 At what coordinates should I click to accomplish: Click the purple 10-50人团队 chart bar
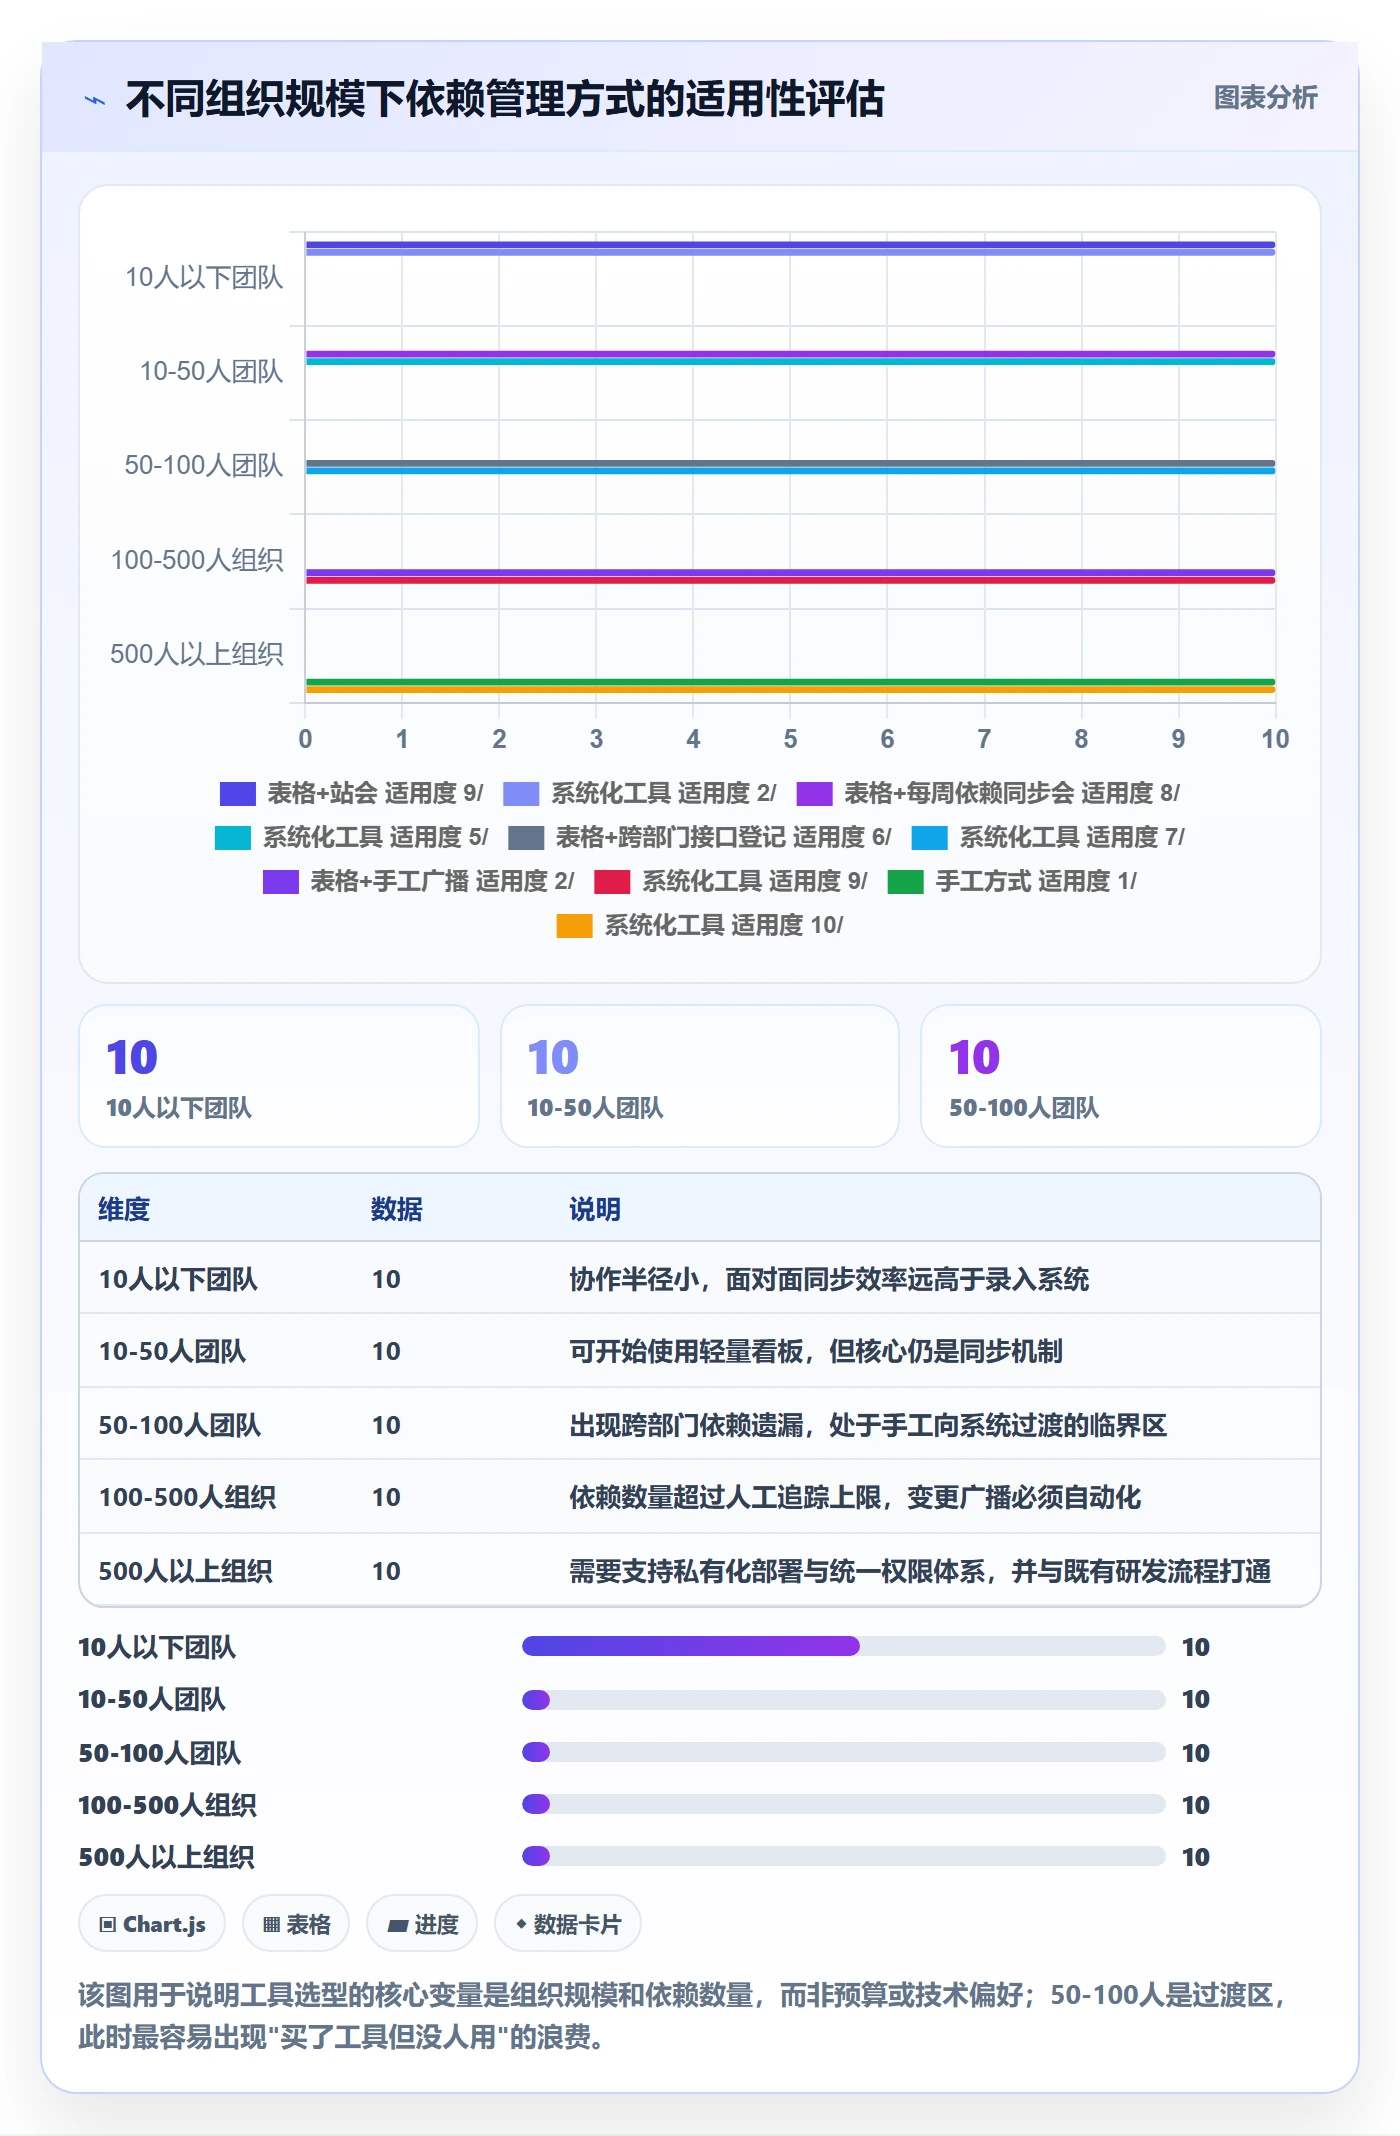790,354
